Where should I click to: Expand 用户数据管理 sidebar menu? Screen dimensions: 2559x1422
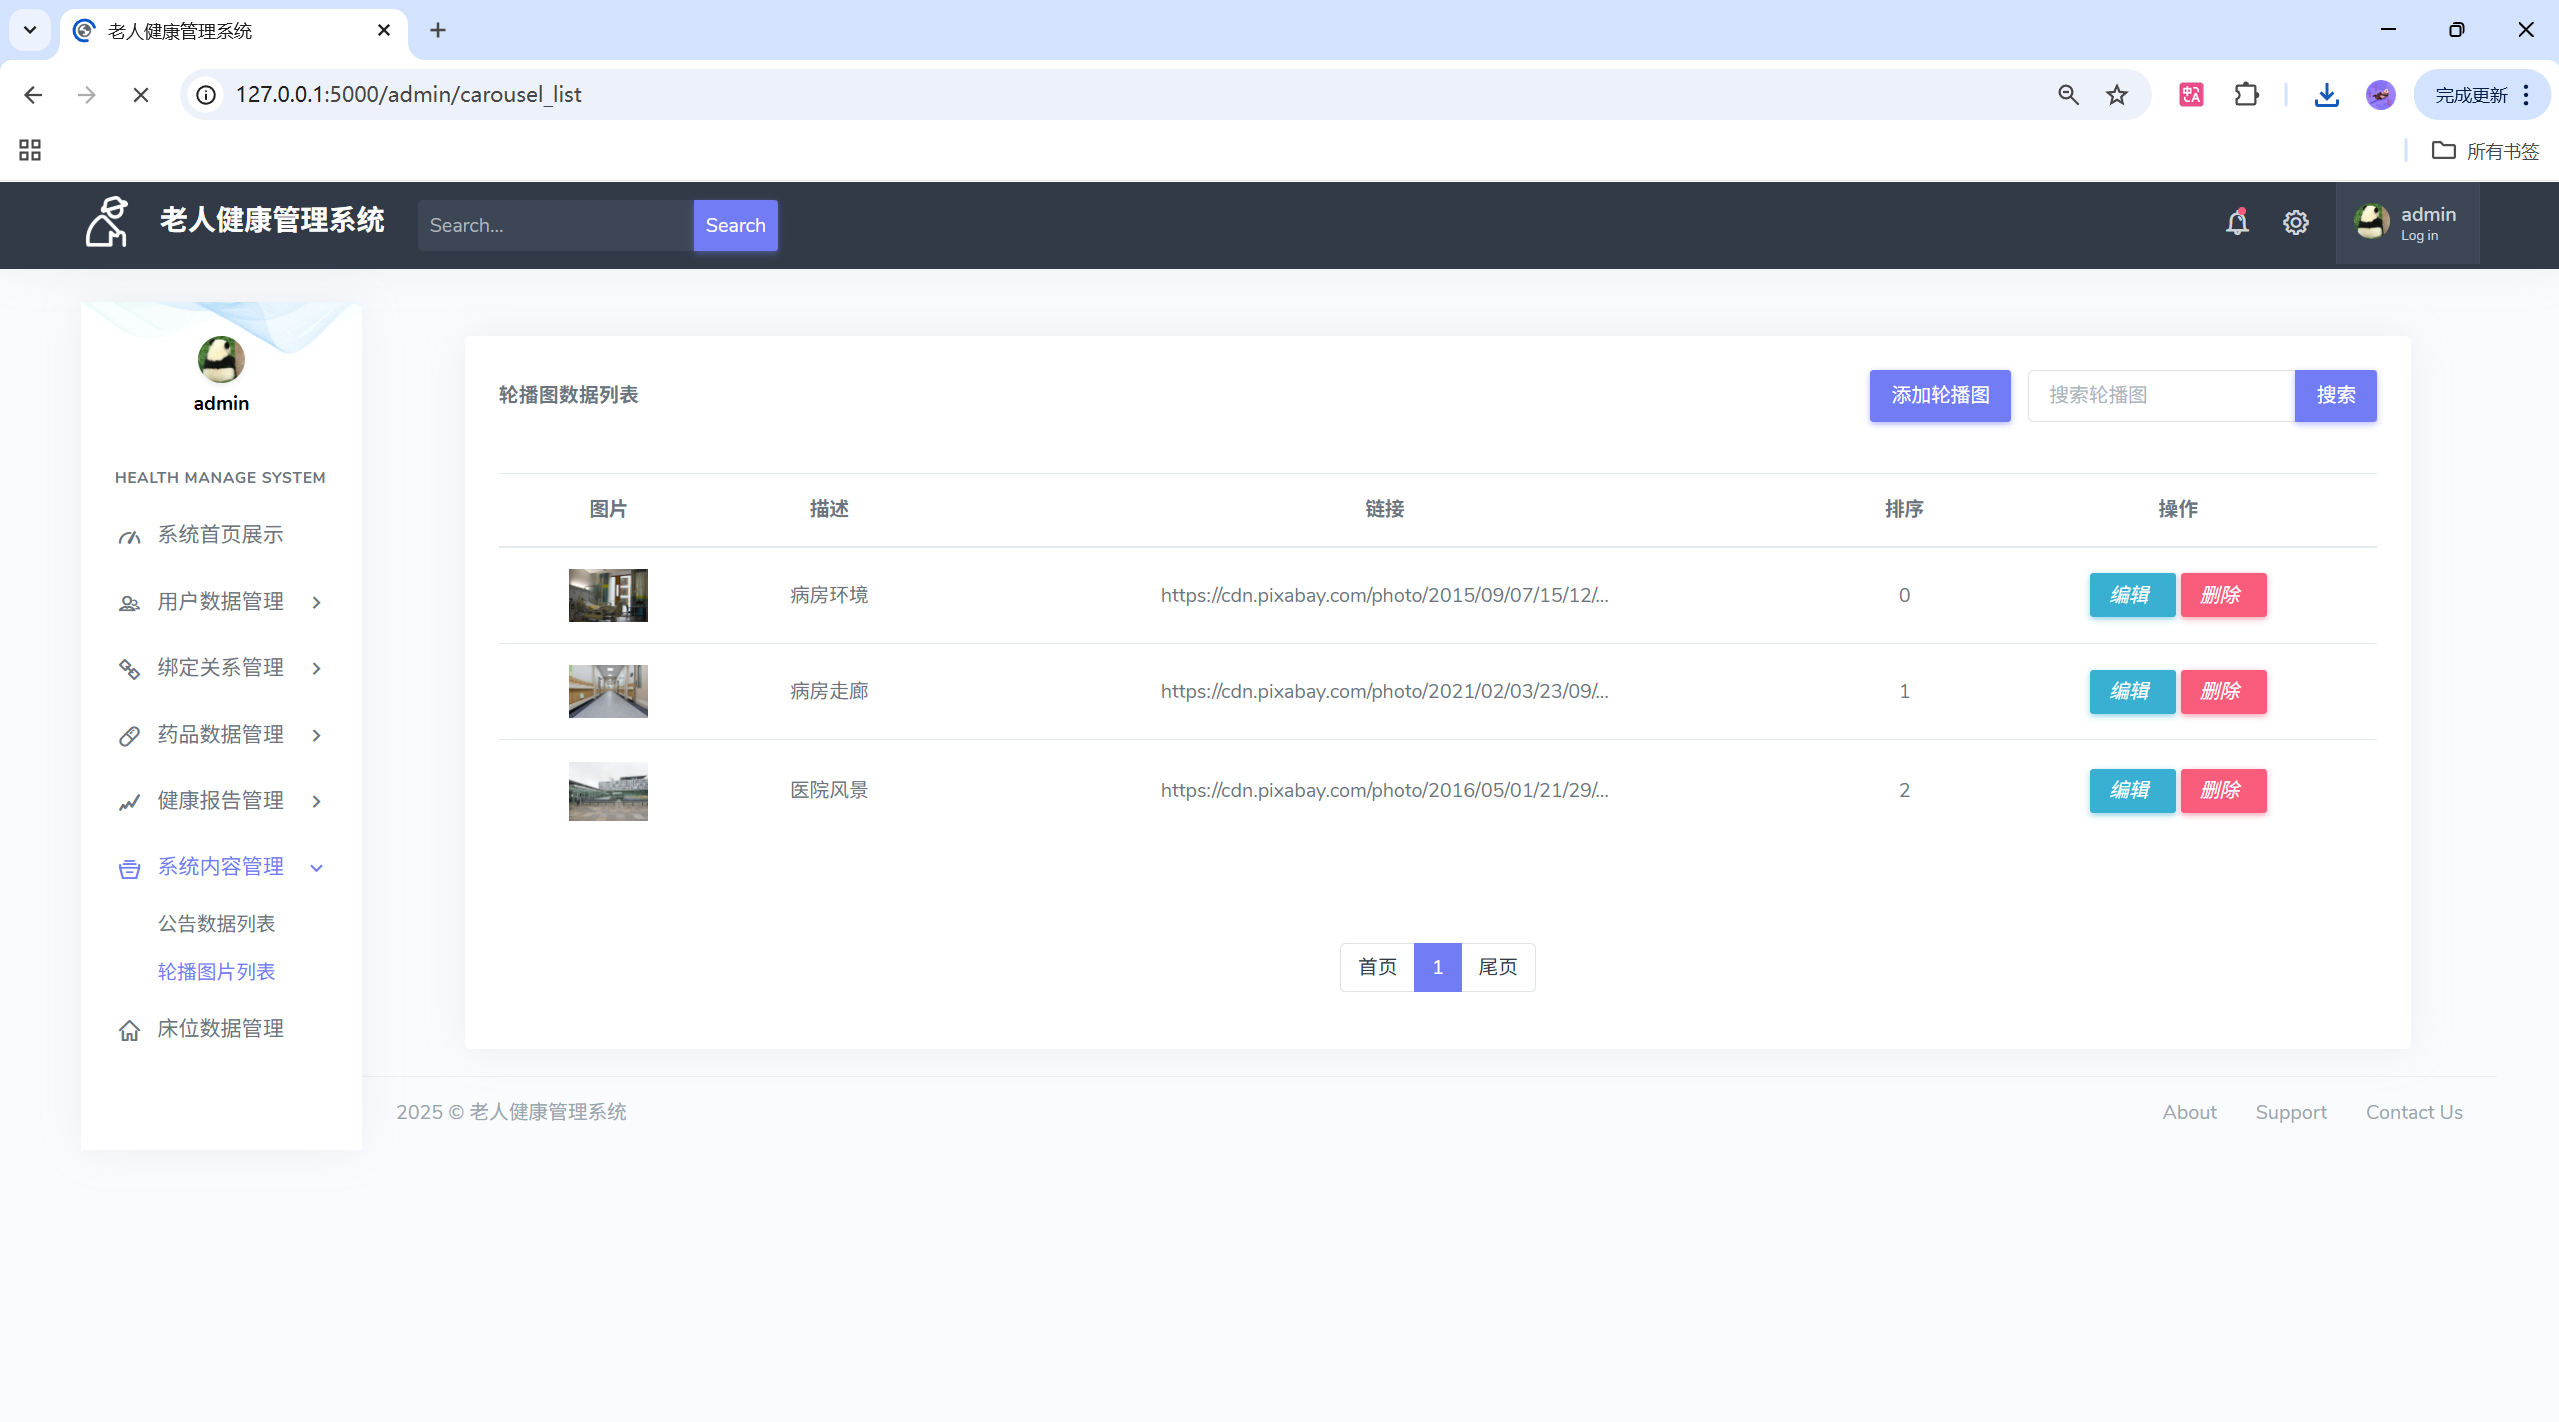click(x=220, y=602)
